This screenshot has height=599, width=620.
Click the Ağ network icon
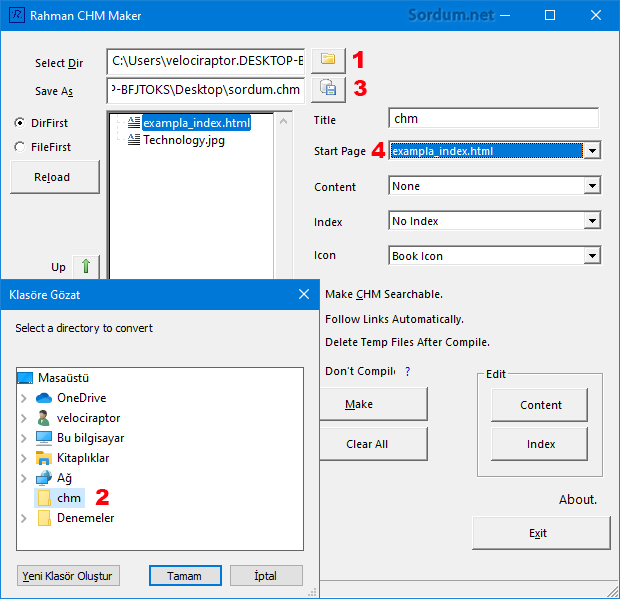coord(43,478)
